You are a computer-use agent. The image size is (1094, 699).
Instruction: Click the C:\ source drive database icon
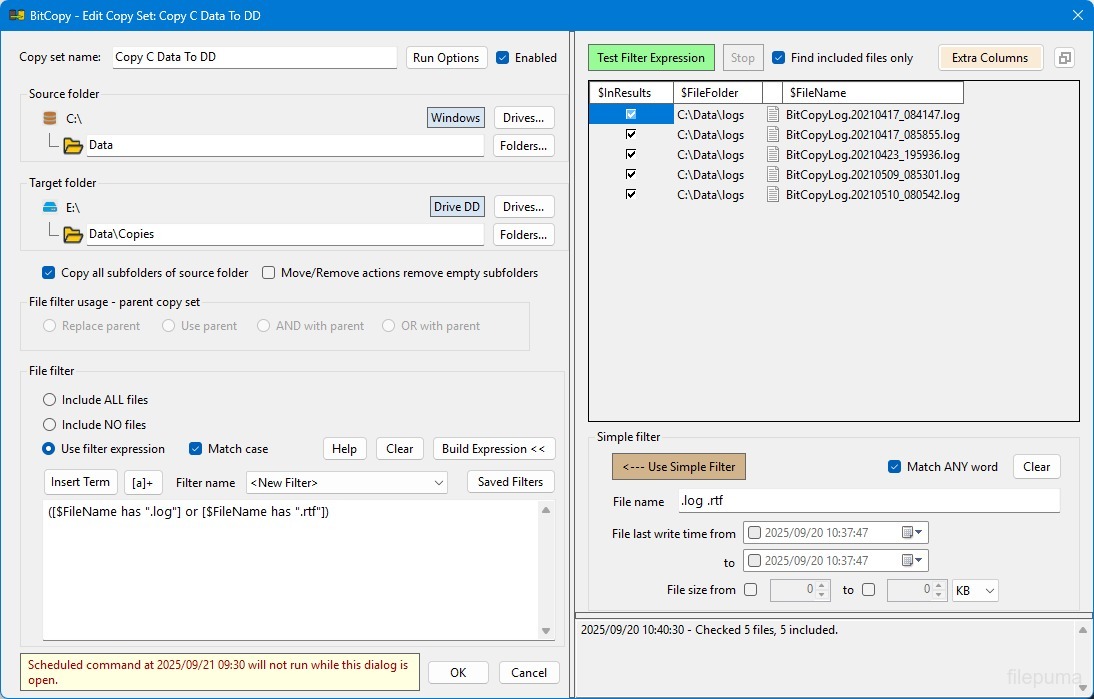50,118
